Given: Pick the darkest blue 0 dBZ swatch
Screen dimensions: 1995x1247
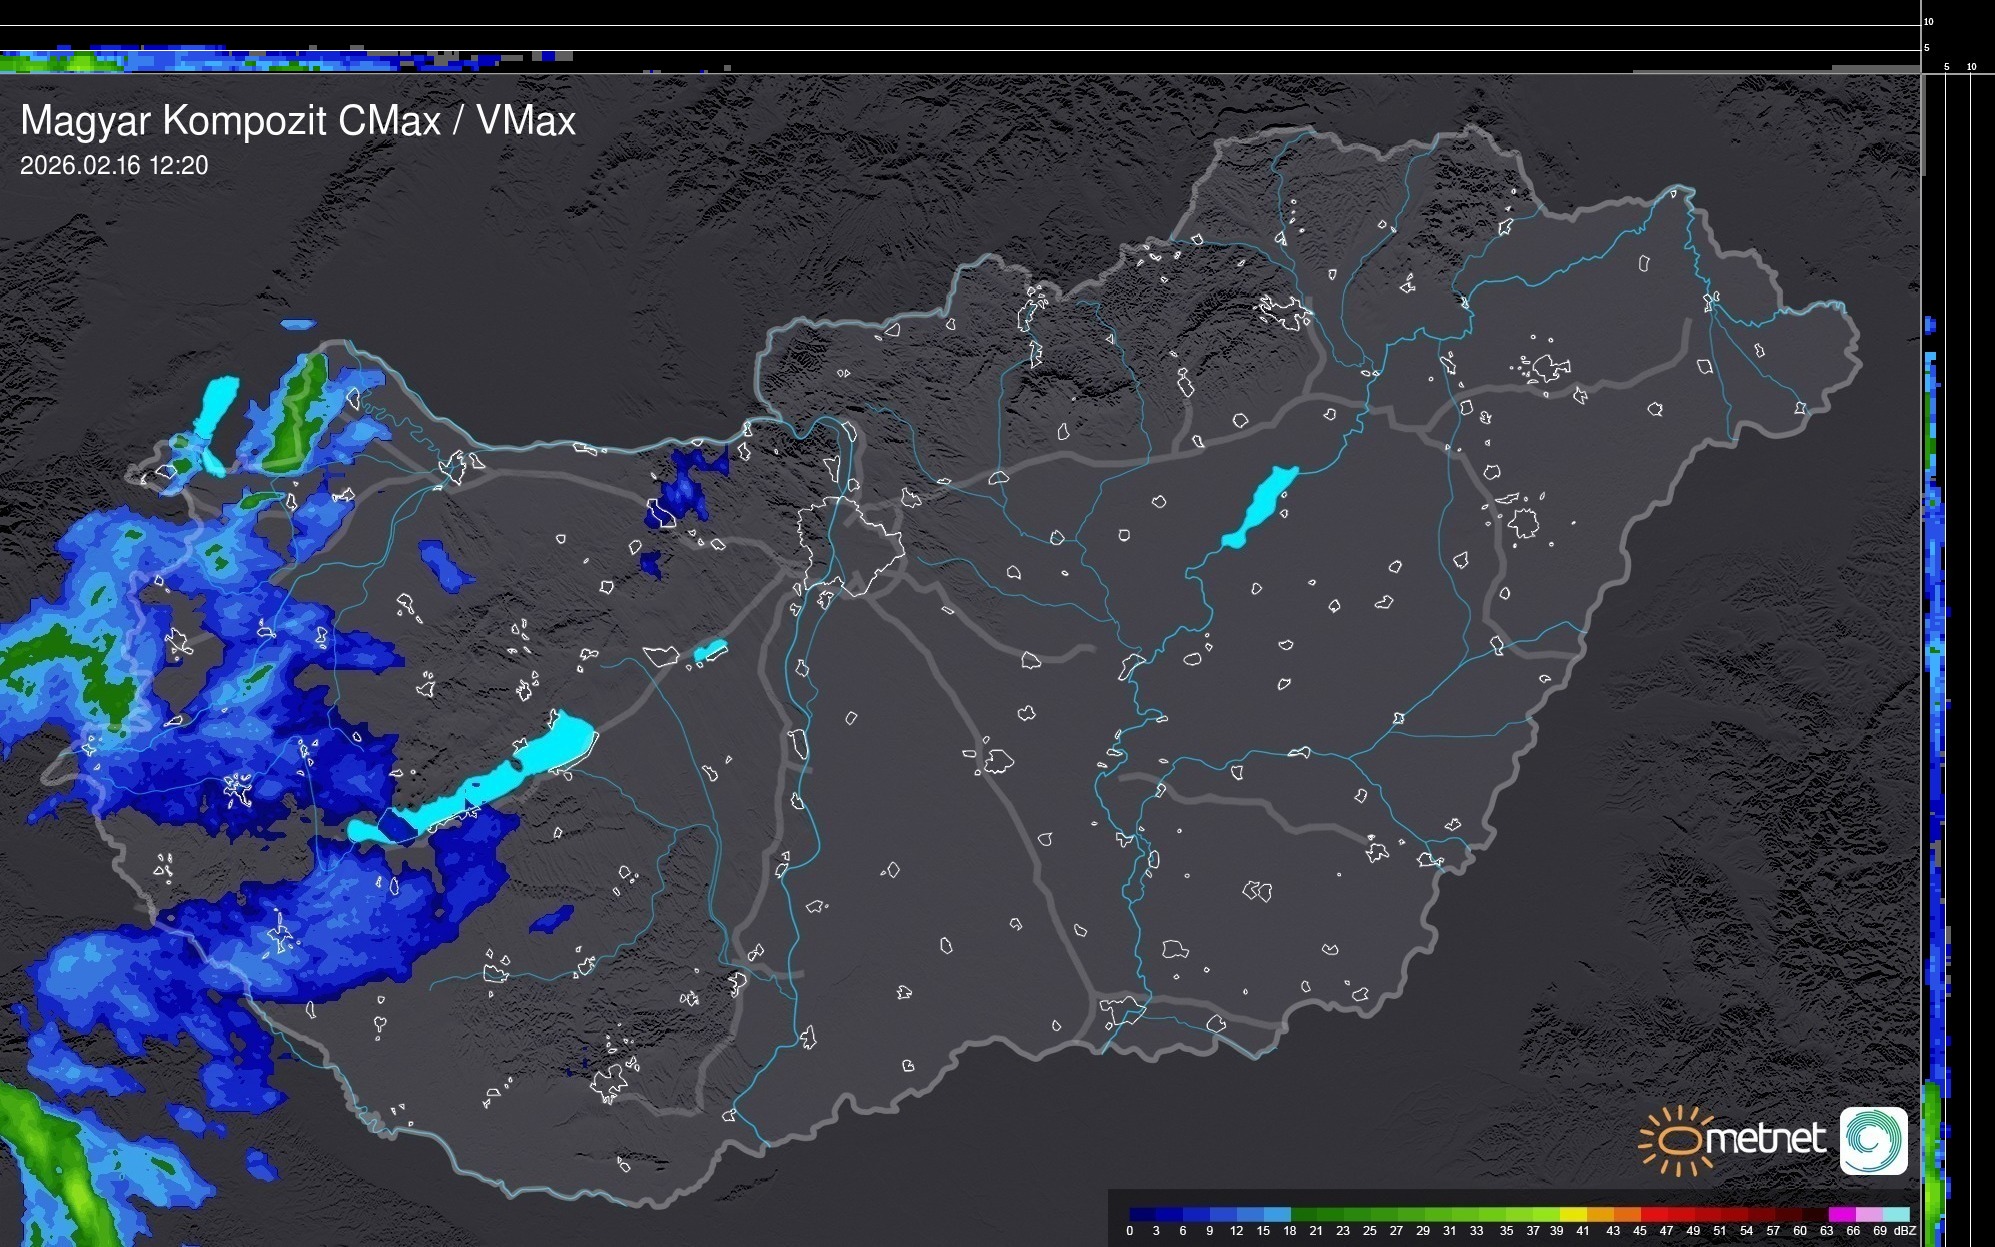Looking at the screenshot, I should click(1143, 1214).
